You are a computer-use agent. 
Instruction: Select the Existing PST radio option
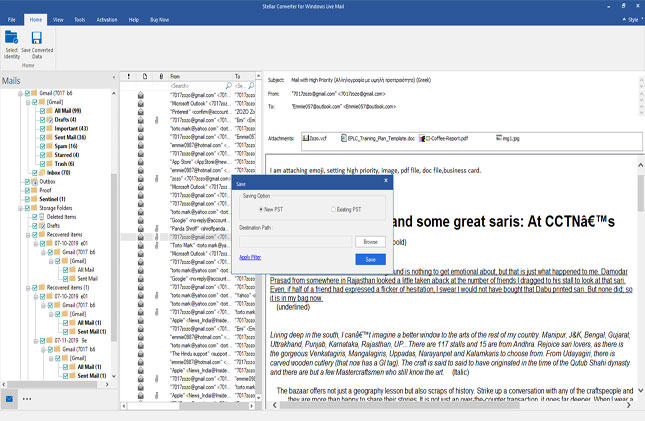pyautogui.click(x=333, y=209)
